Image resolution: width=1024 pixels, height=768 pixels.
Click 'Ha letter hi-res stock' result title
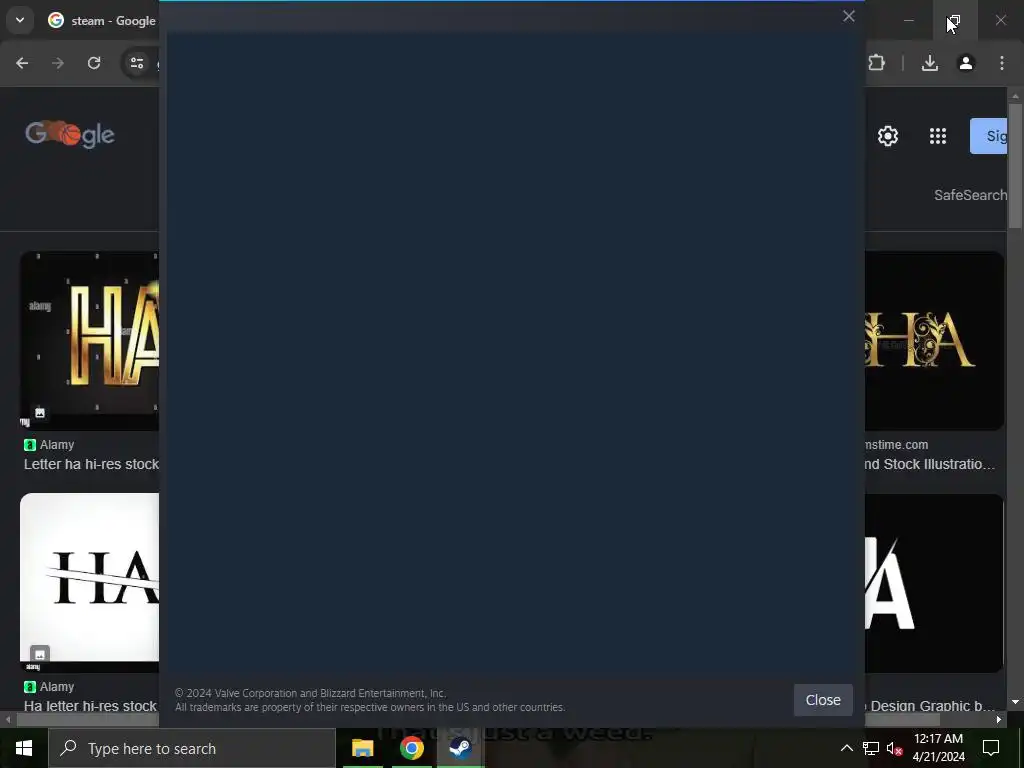[91, 706]
